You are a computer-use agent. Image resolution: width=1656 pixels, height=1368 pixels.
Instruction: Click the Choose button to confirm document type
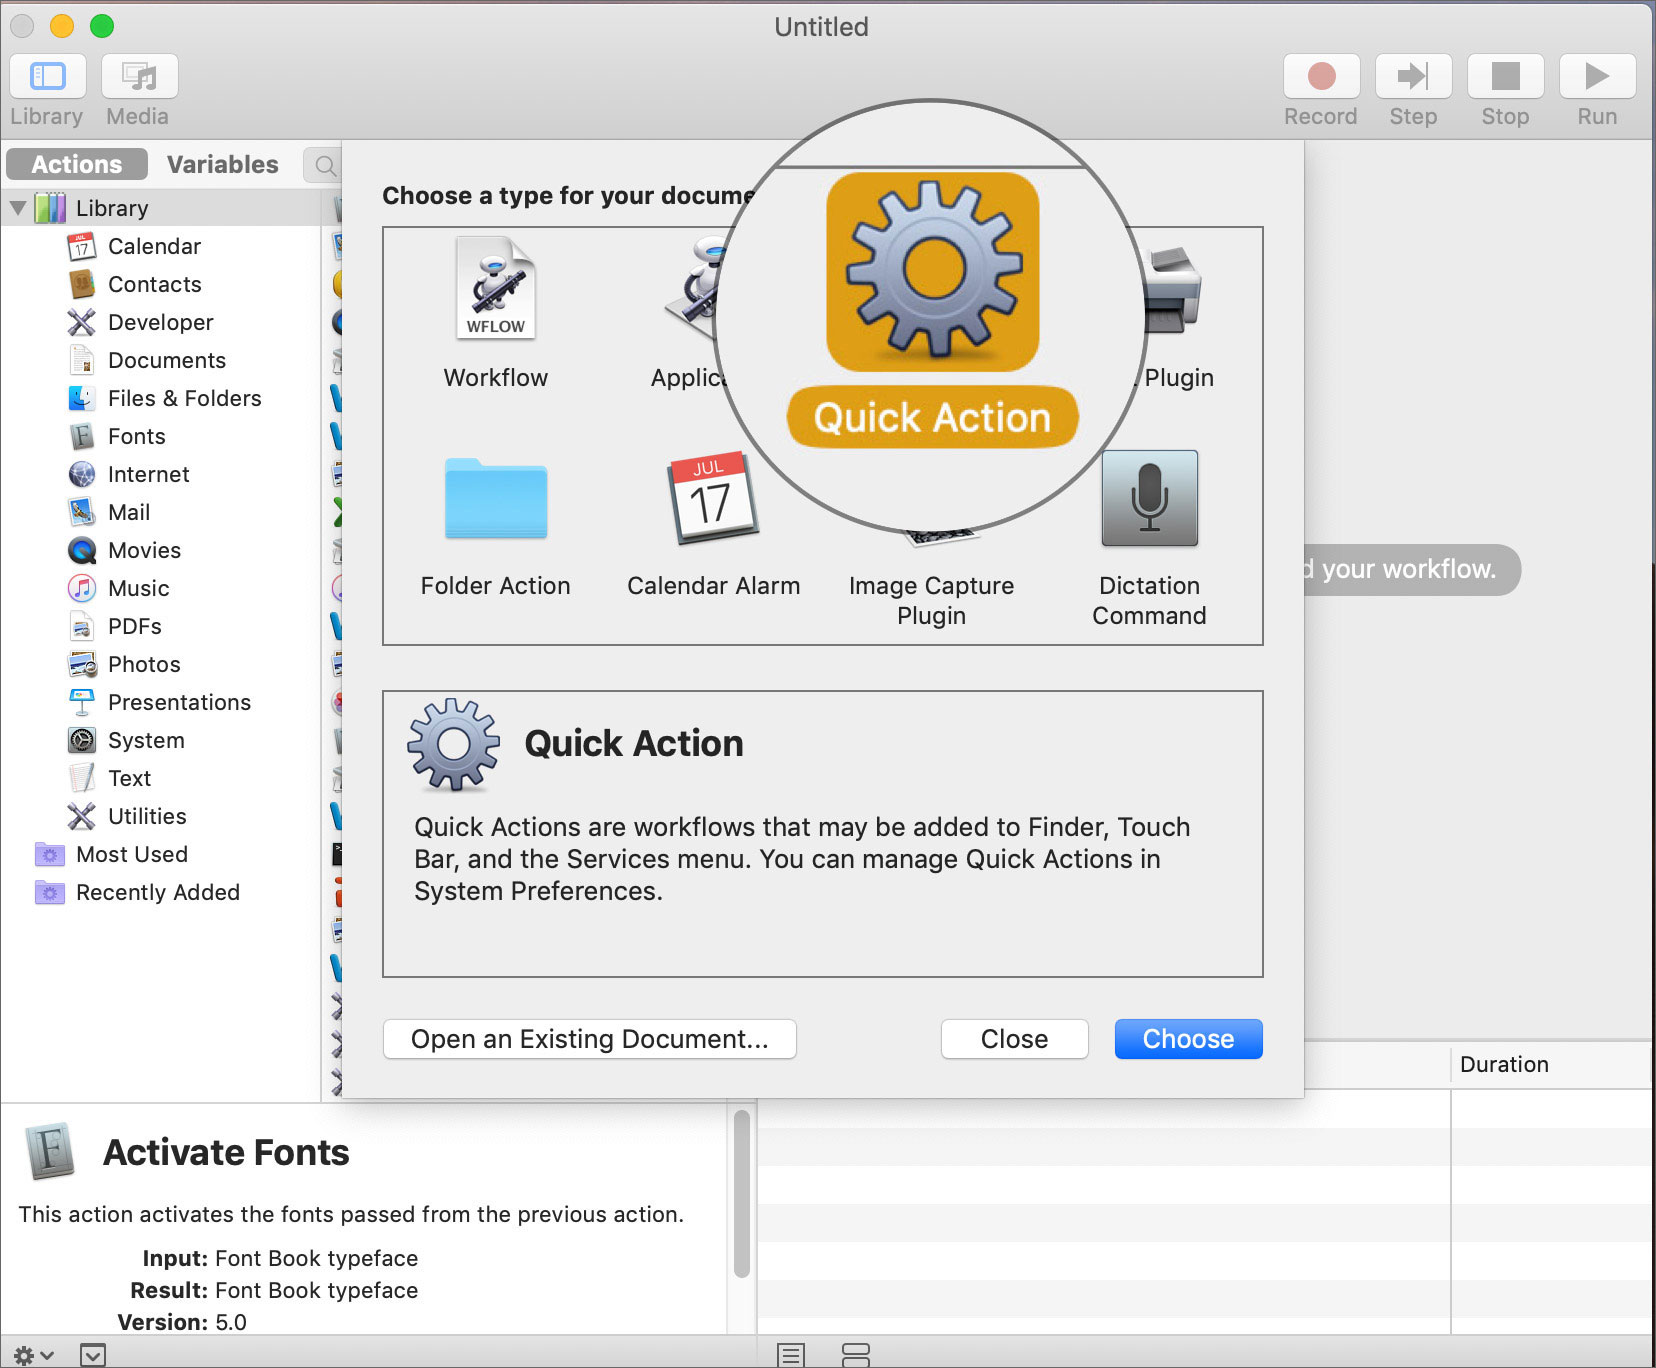point(1188,1039)
